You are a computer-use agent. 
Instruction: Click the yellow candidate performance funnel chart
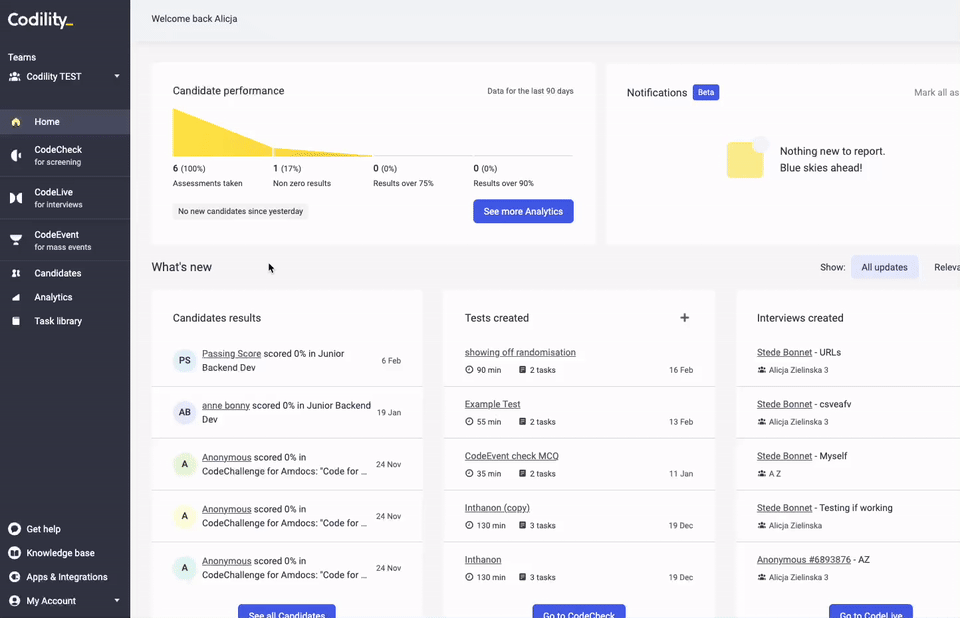click(272, 133)
